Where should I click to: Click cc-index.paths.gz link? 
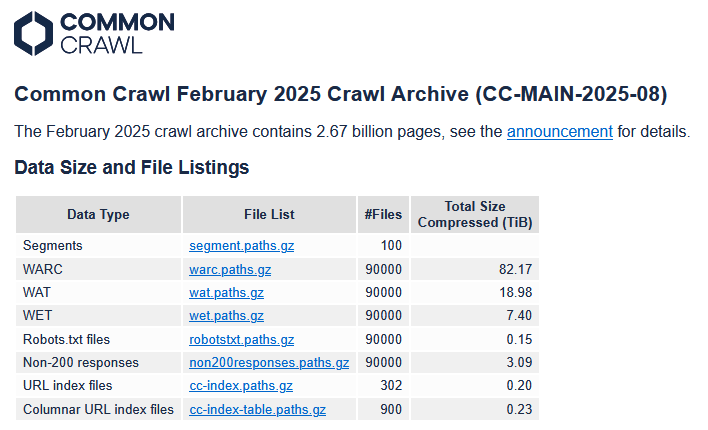click(240, 385)
